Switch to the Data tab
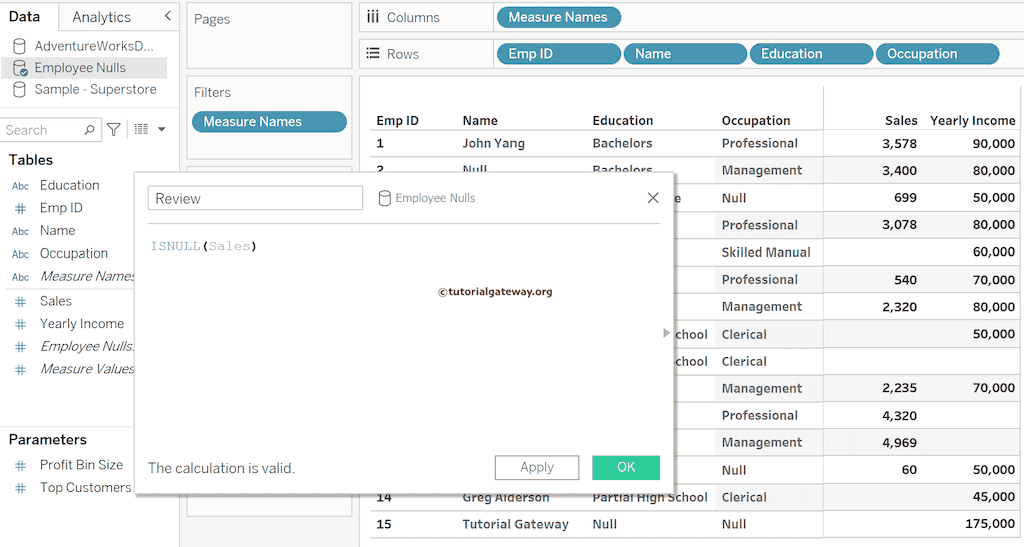Screen dimensions: 1024x547 [x=24, y=17]
